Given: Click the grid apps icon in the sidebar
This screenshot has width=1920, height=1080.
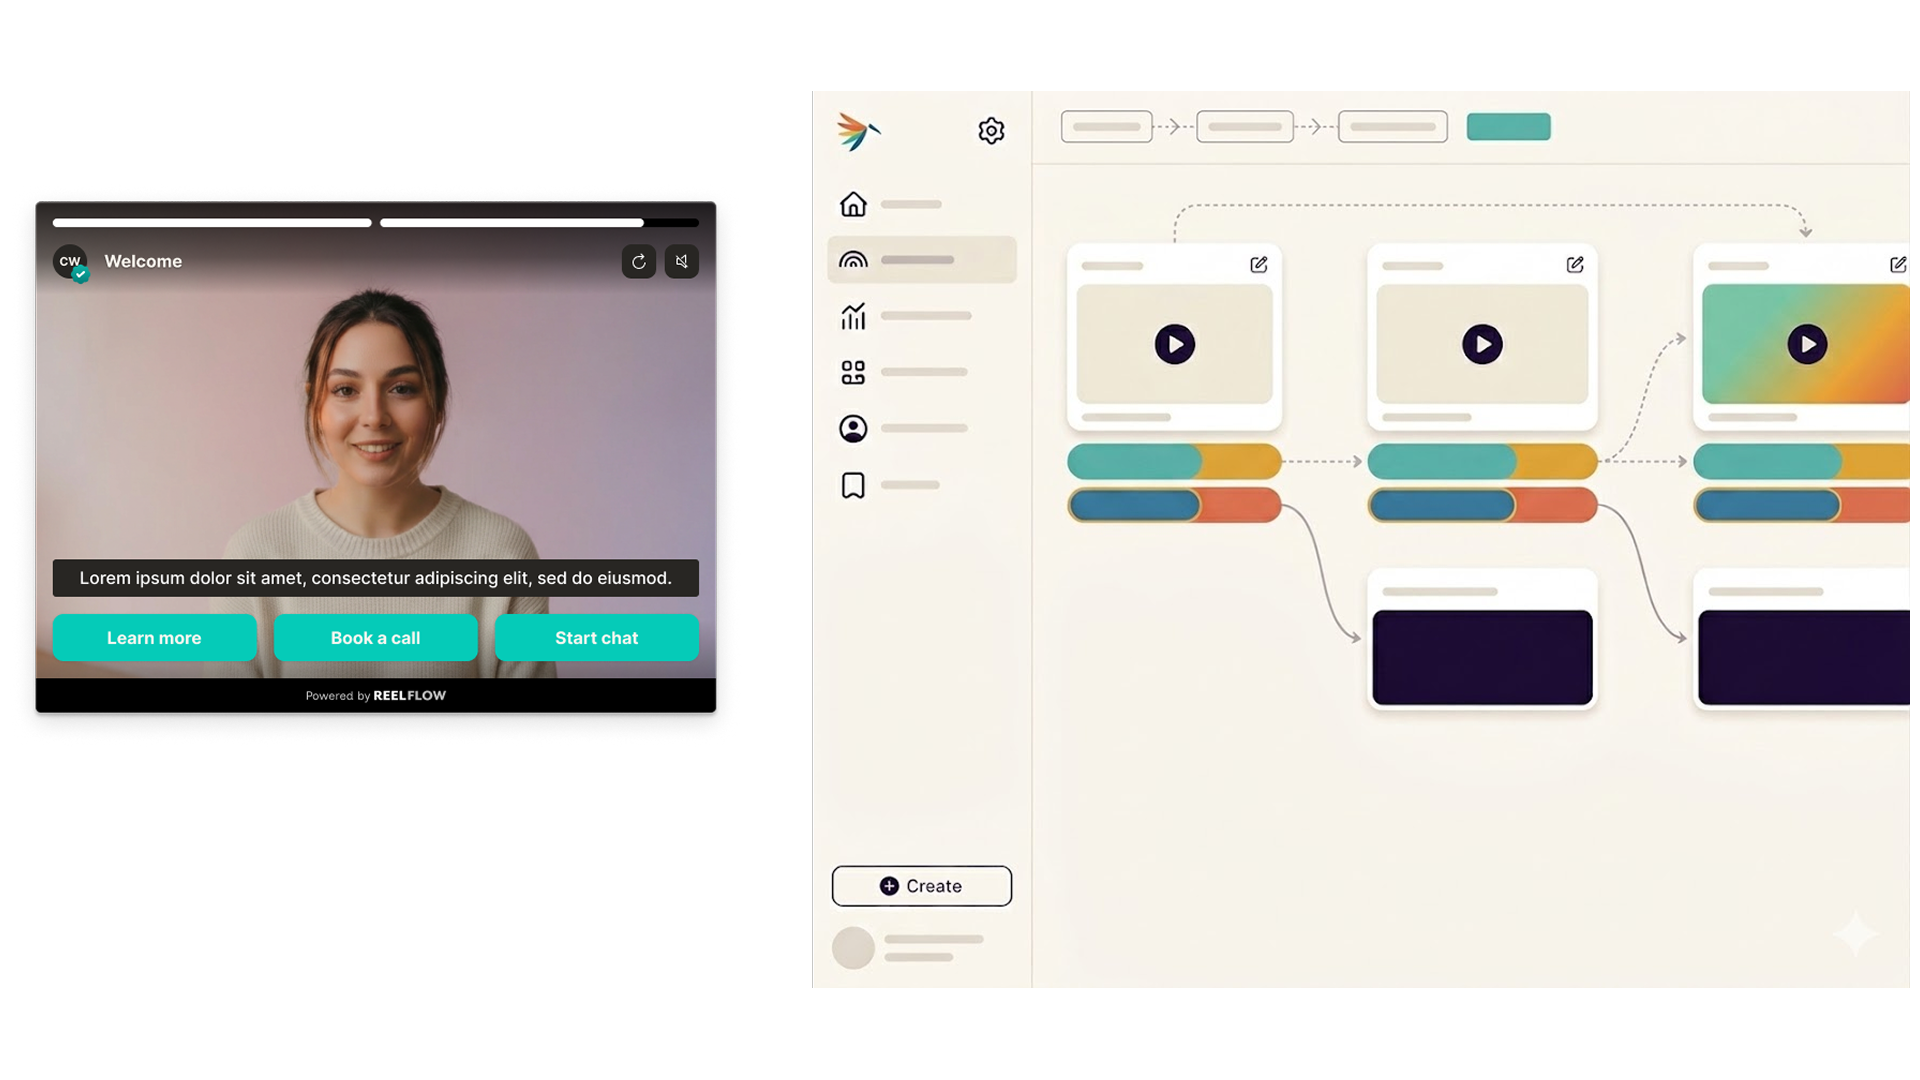Looking at the screenshot, I should [x=853, y=373].
